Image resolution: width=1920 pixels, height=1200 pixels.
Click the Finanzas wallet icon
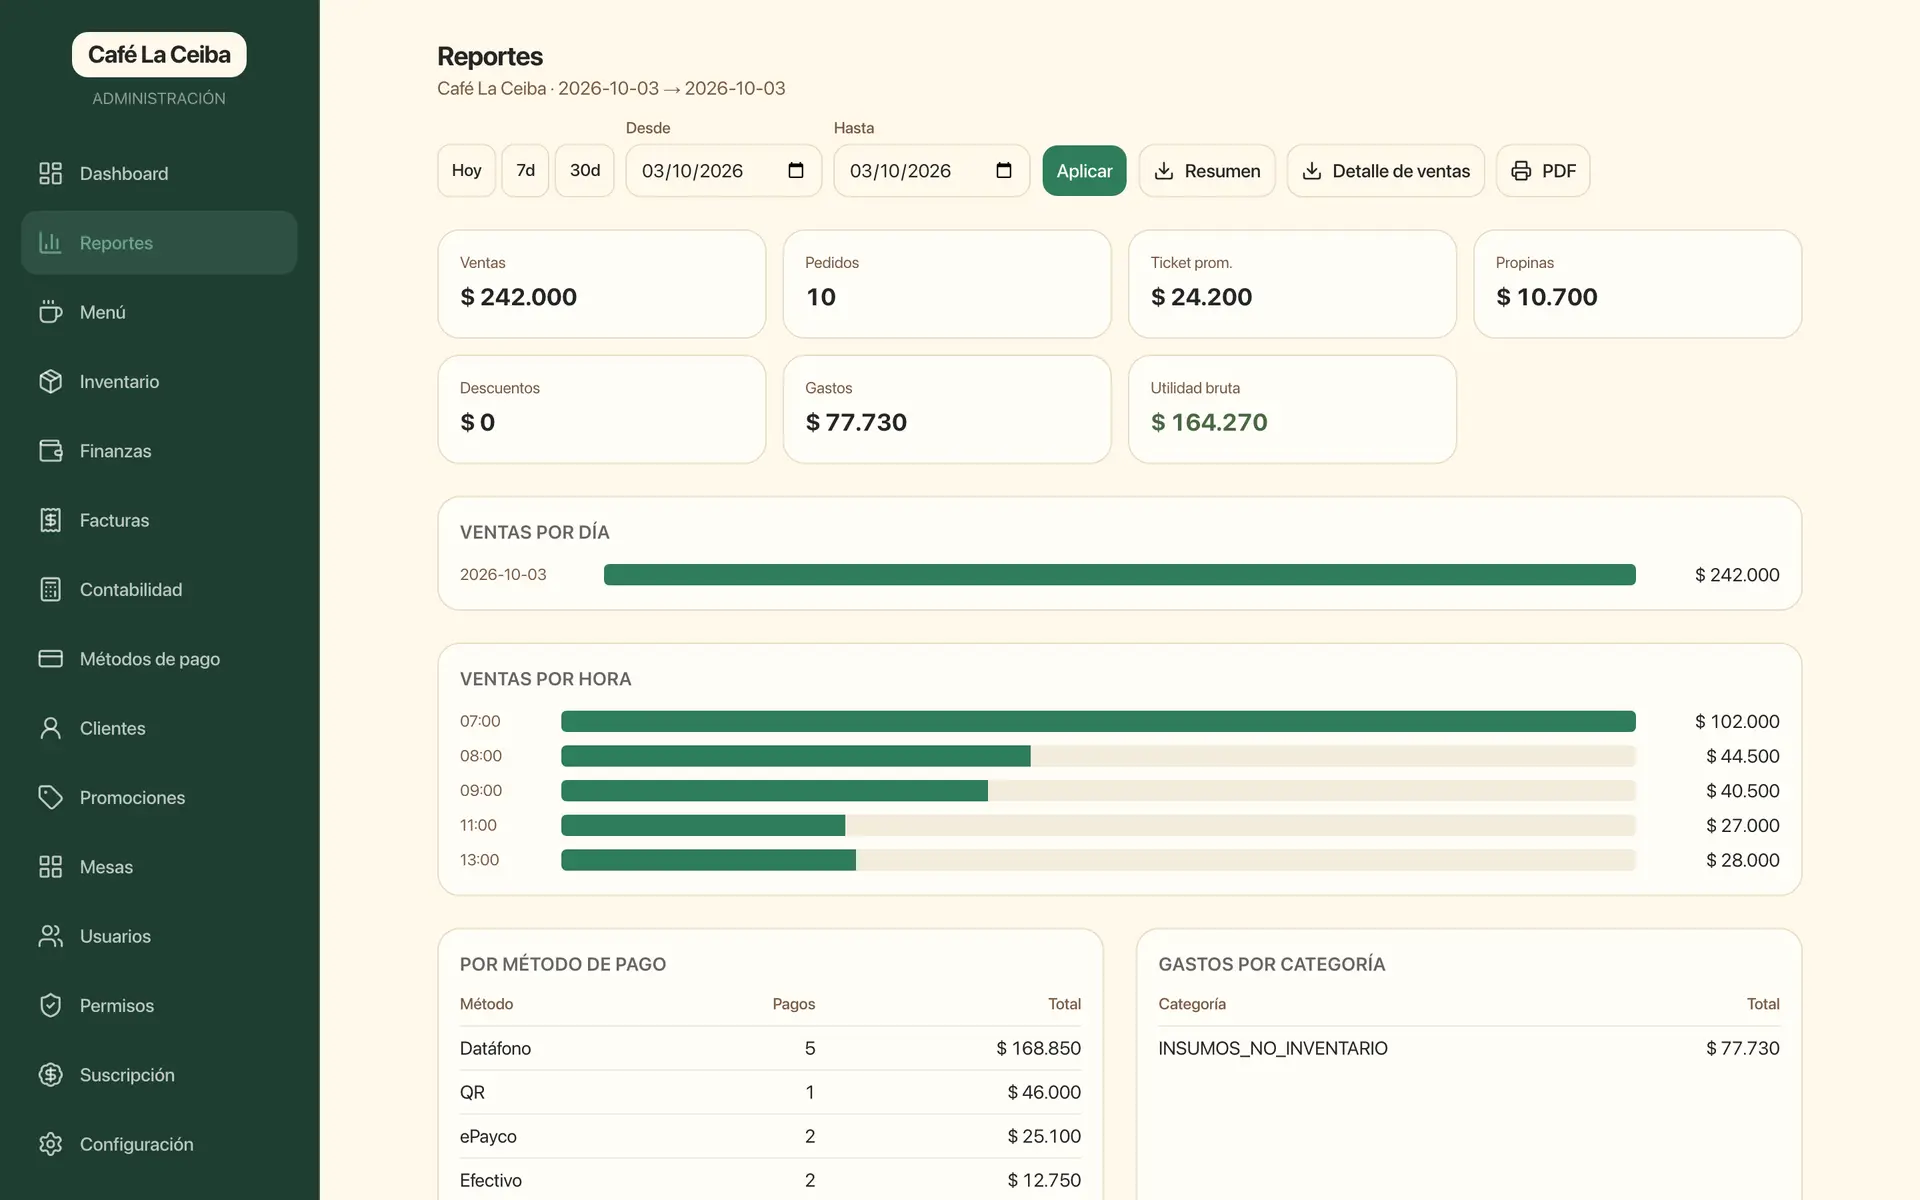coord(50,451)
